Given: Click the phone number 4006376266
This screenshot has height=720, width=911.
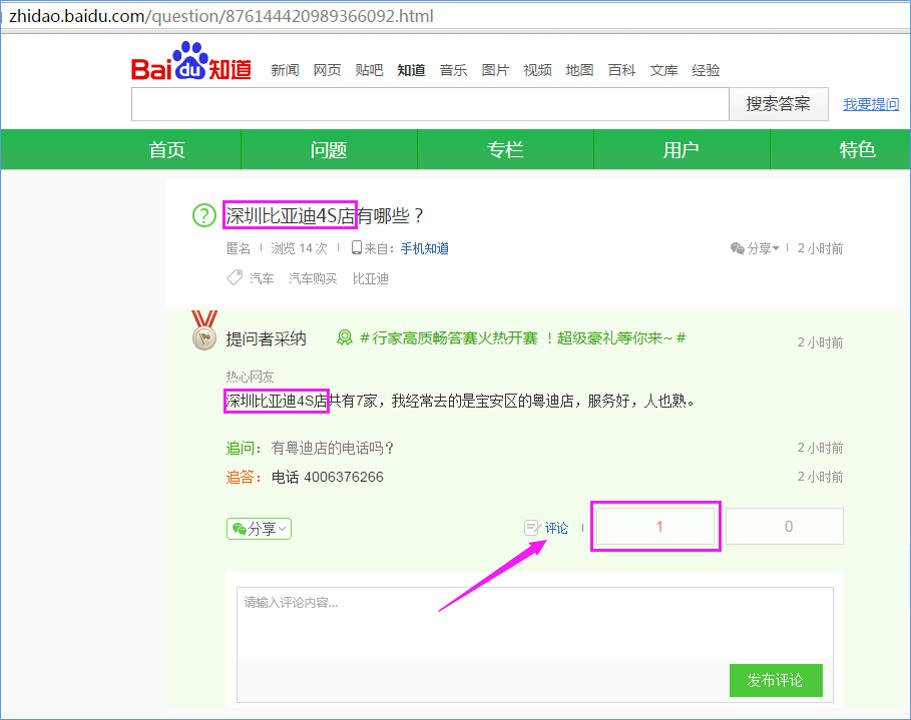Looking at the screenshot, I should tap(343, 477).
